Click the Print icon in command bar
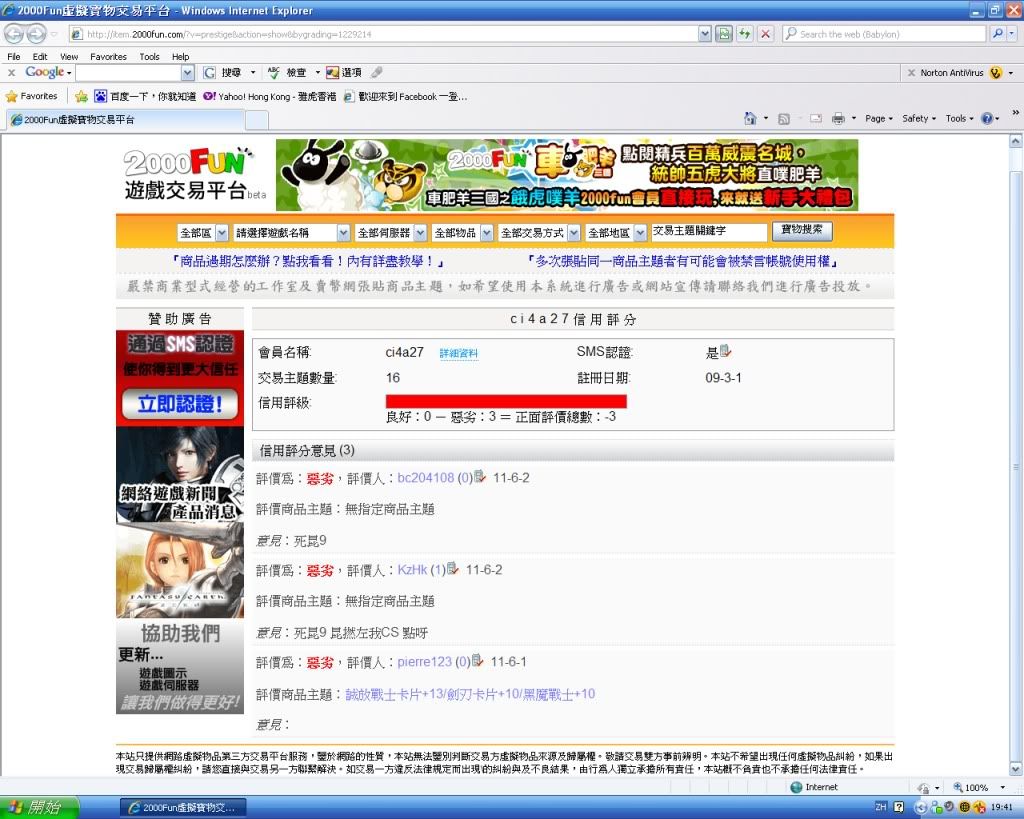The width and height of the screenshot is (1024, 819). [x=836, y=118]
